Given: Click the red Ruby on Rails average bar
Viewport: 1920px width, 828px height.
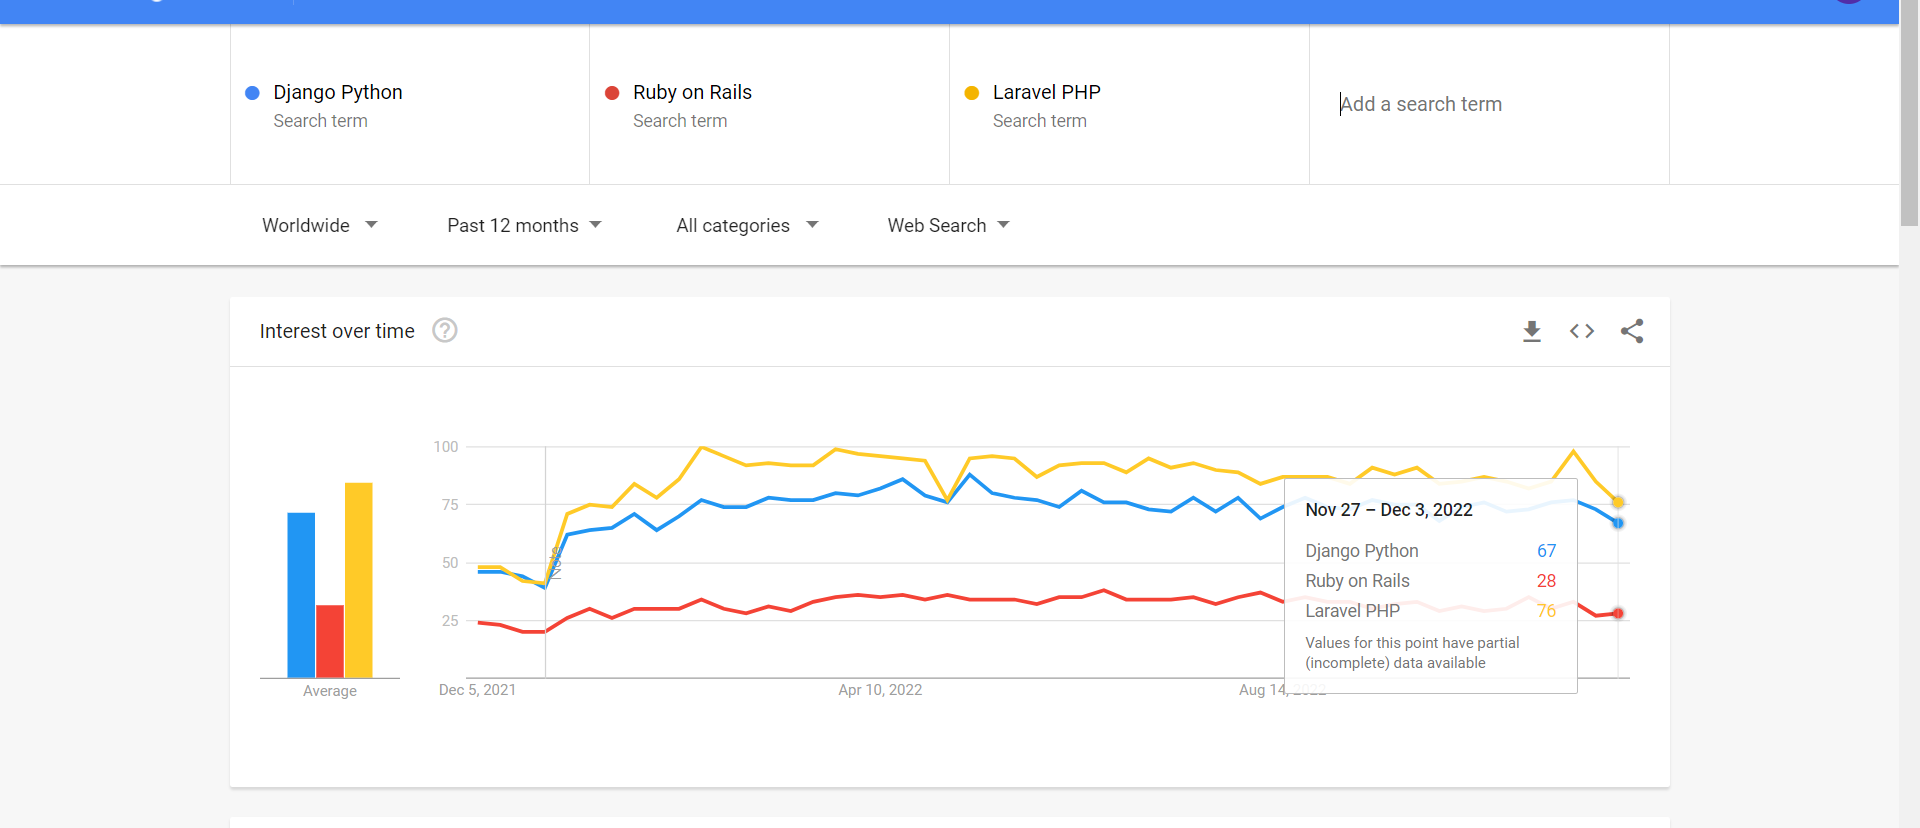Looking at the screenshot, I should (x=330, y=641).
